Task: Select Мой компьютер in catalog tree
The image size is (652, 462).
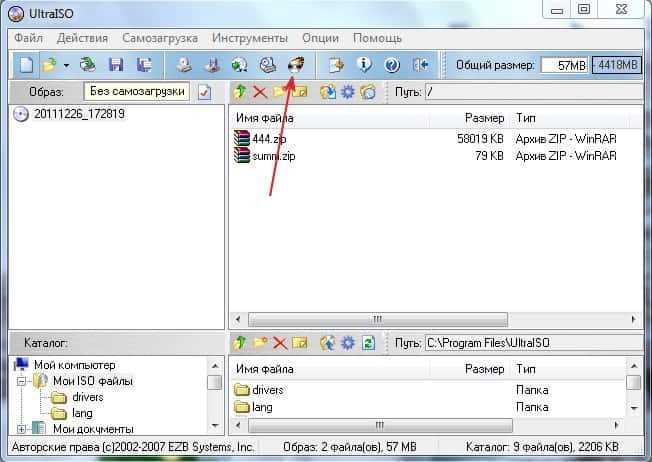Action: tap(74, 365)
